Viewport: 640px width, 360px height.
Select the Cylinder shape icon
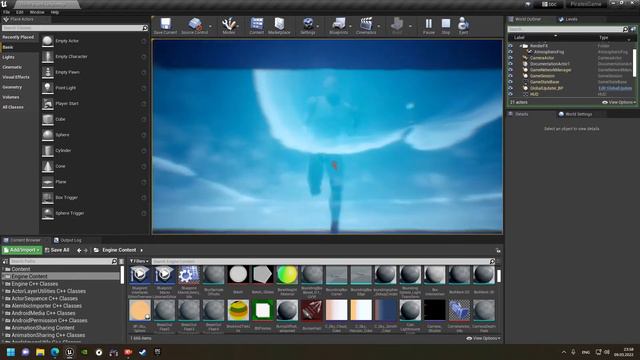48,151
